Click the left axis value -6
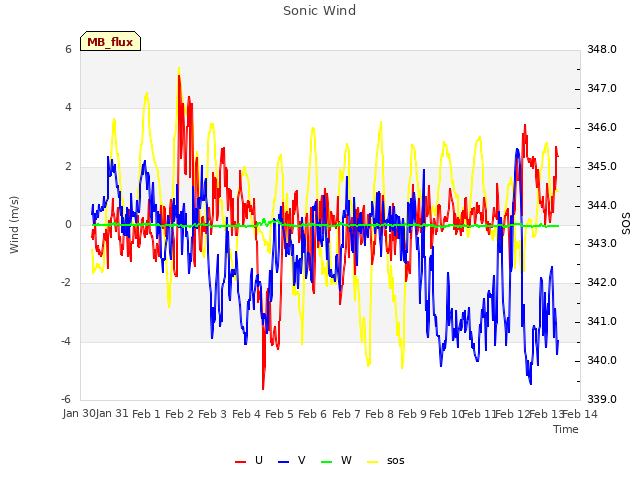The width and height of the screenshot is (640, 480). click(66, 399)
